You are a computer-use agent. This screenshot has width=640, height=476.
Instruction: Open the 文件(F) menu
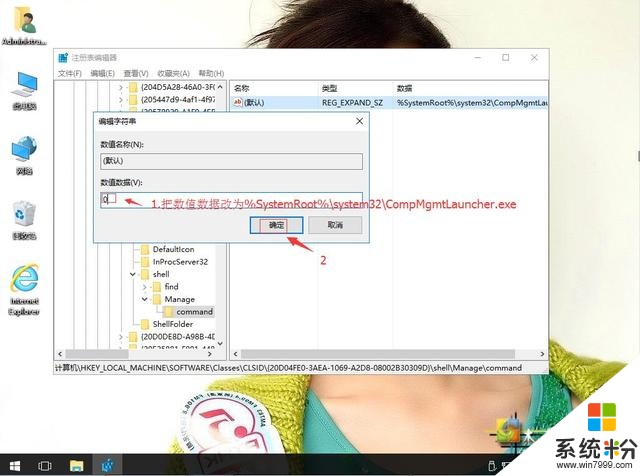pyautogui.click(x=70, y=73)
